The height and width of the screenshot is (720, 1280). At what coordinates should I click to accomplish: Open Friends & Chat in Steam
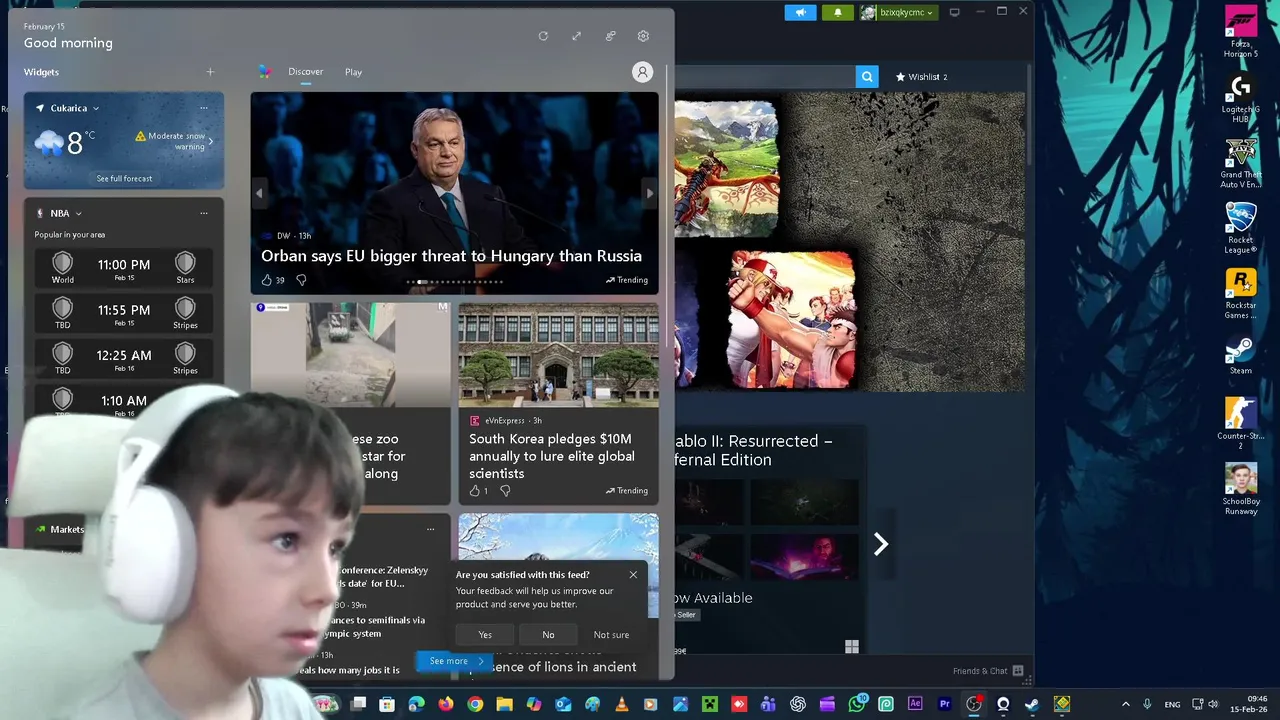click(988, 671)
